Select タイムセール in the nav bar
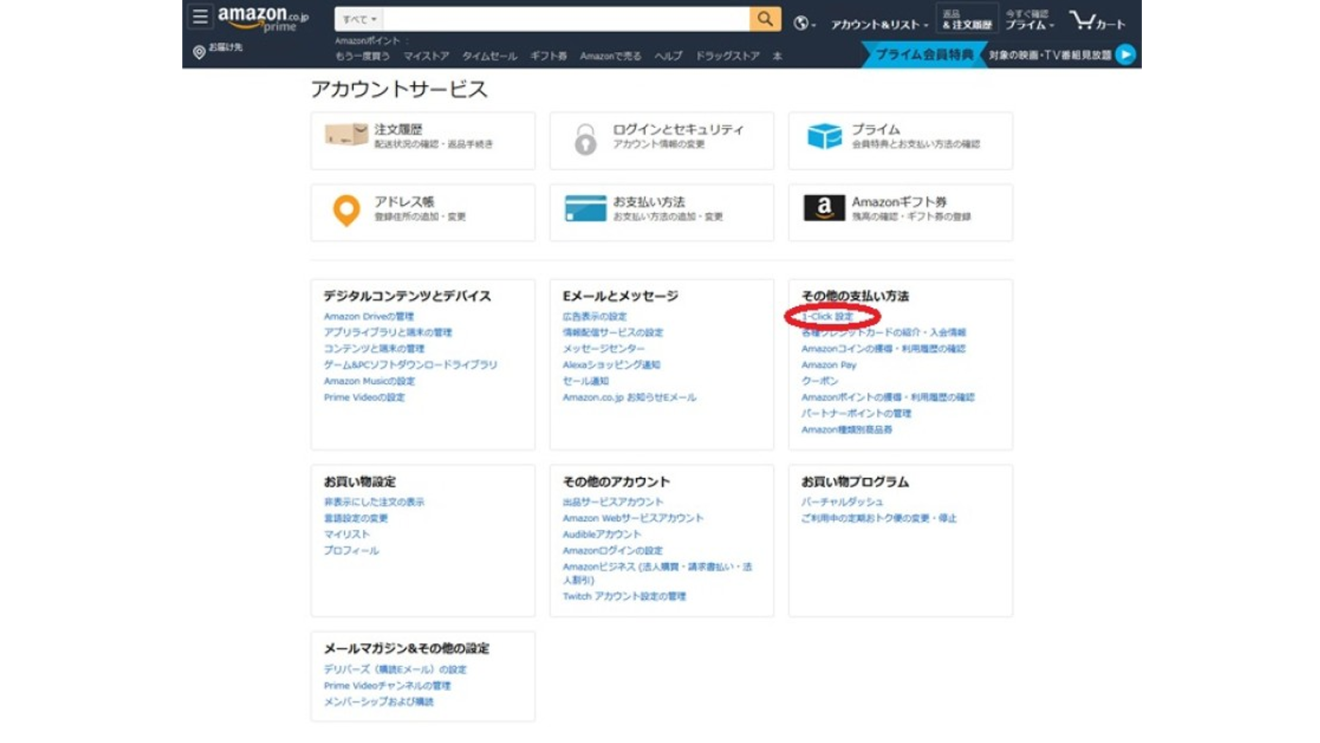Image resolution: width=1320 pixels, height=743 pixels. point(489,57)
